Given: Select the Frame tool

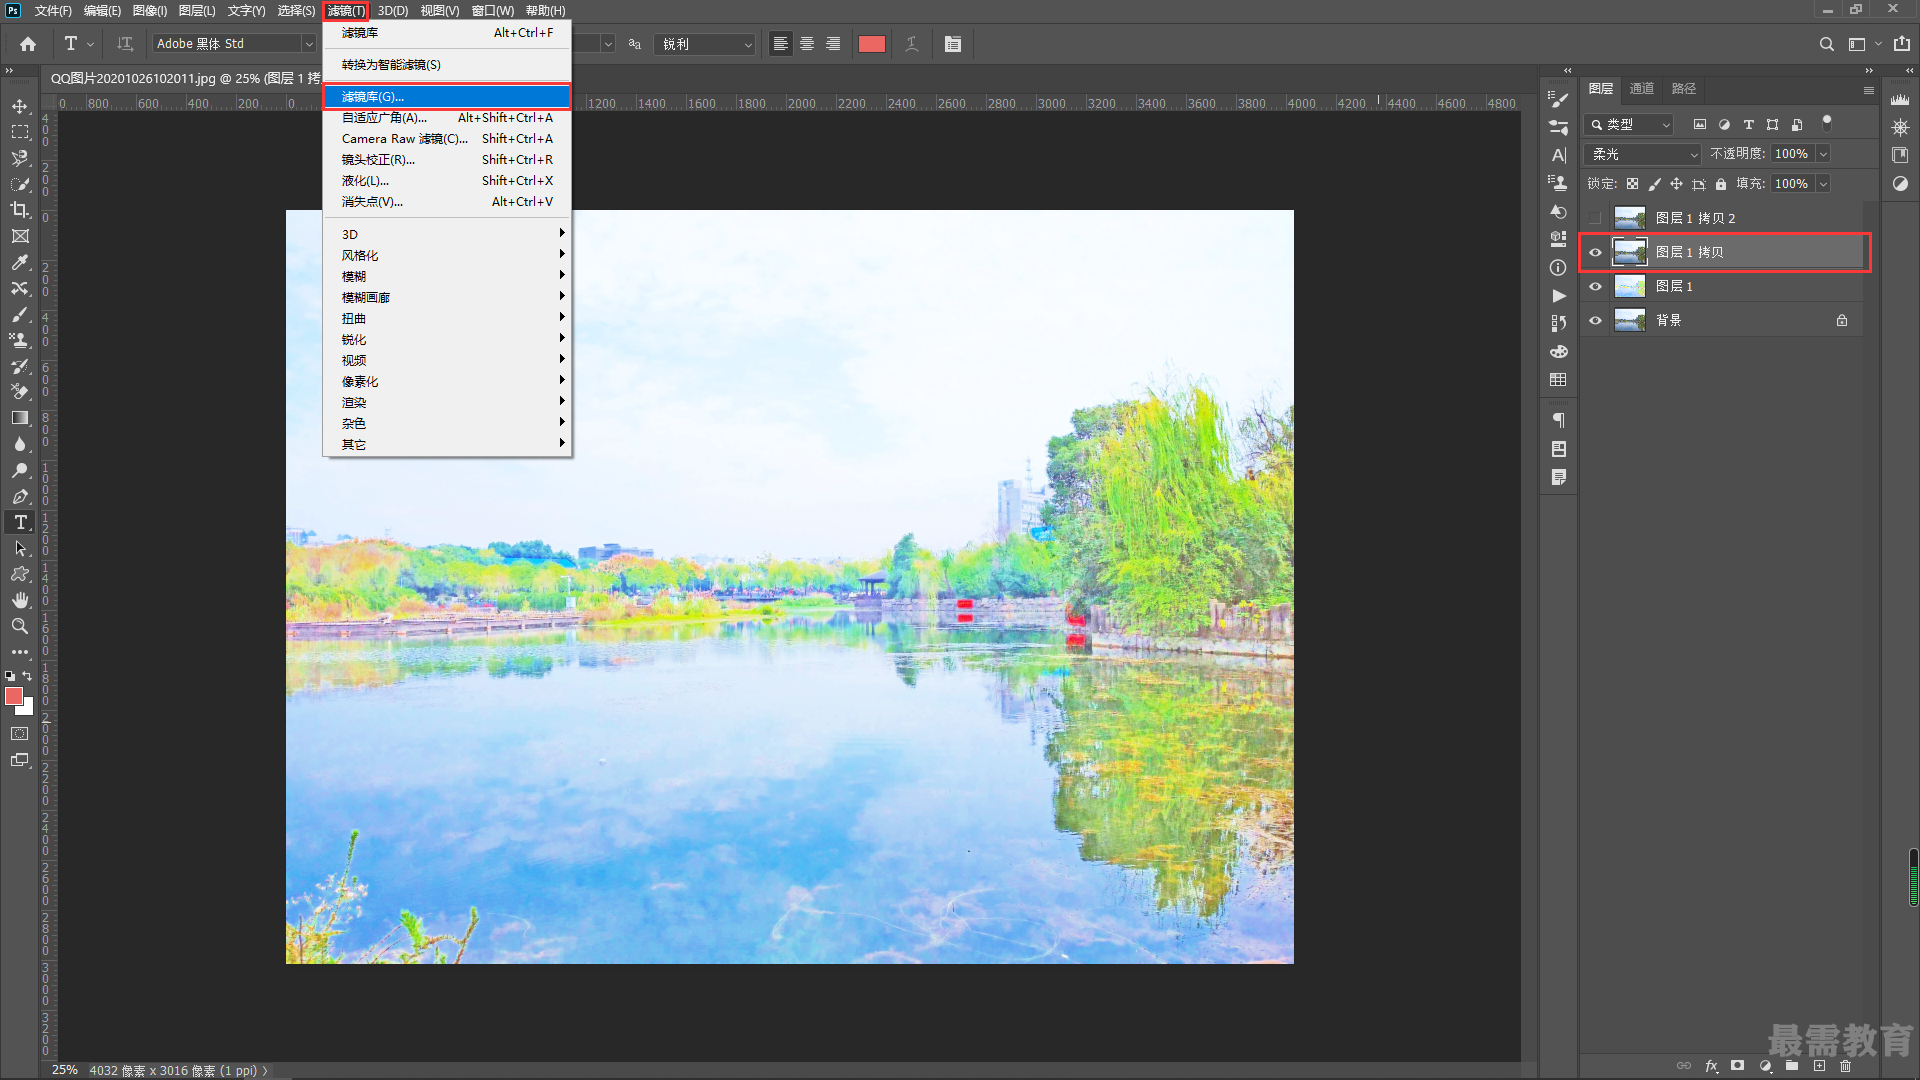Looking at the screenshot, I should [x=20, y=236].
